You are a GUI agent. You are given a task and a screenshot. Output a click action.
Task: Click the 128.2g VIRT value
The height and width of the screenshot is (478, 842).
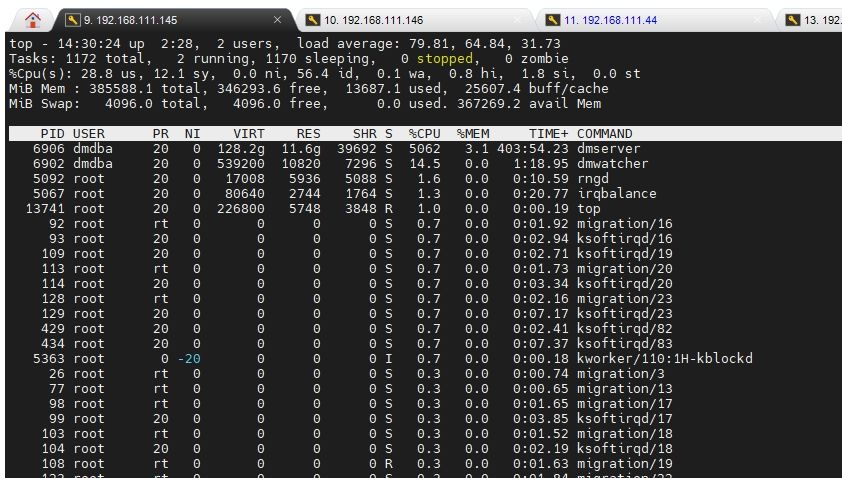tap(241, 149)
